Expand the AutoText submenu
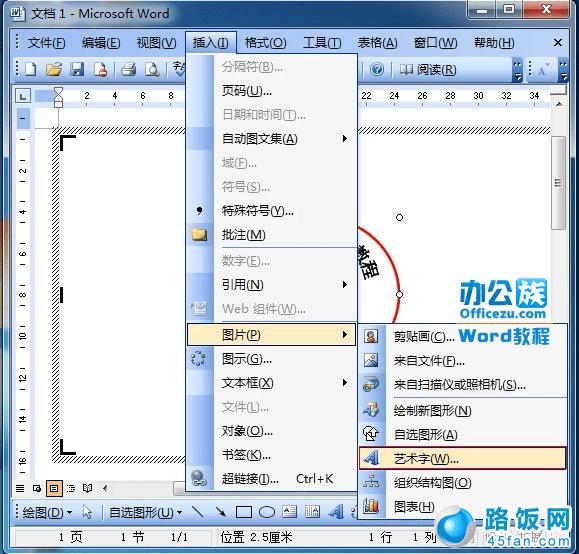Screen dimensions: 579x554 [x=271, y=139]
